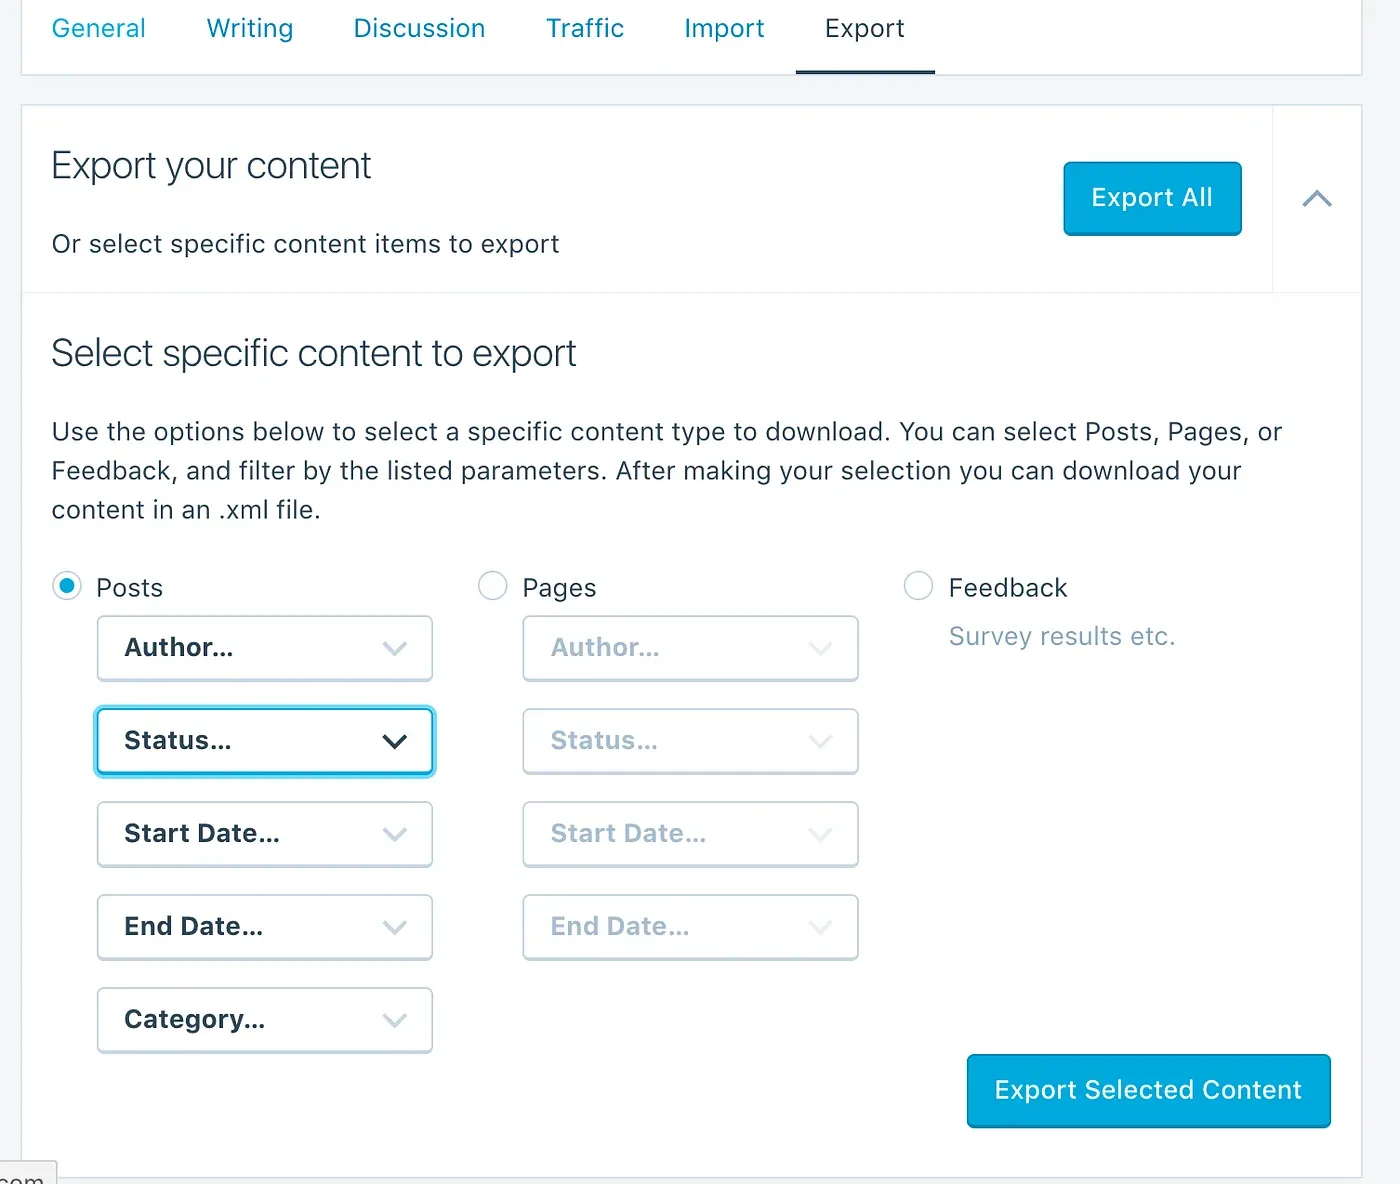Image resolution: width=1400 pixels, height=1184 pixels.
Task: Open the Posts Author dropdown
Action: (265, 648)
